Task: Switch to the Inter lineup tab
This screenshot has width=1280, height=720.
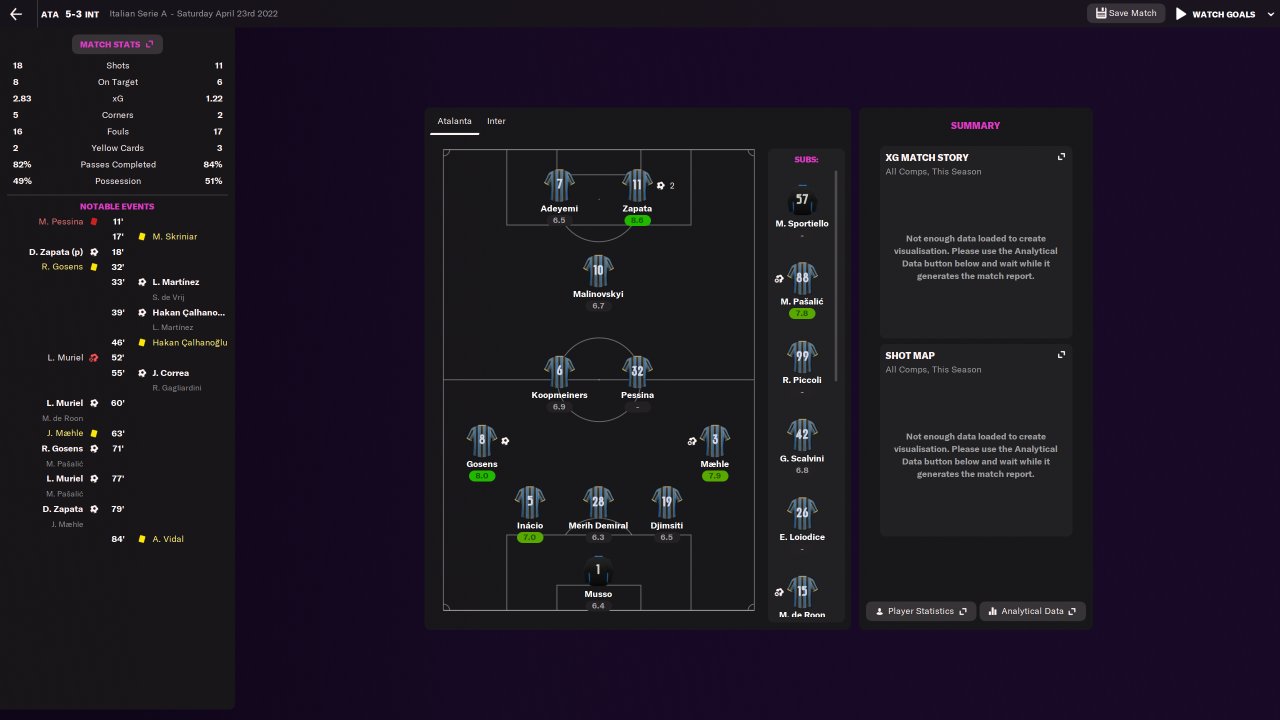Action: click(496, 121)
